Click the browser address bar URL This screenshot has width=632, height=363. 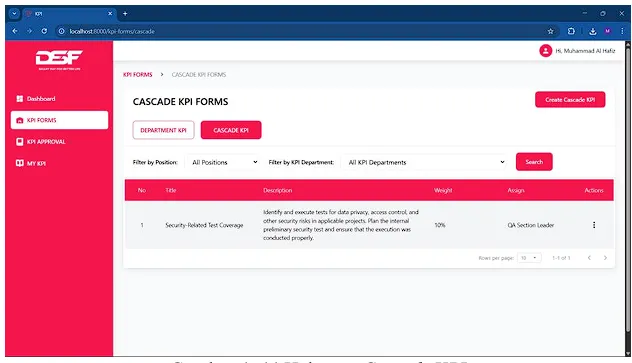point(112,31)
